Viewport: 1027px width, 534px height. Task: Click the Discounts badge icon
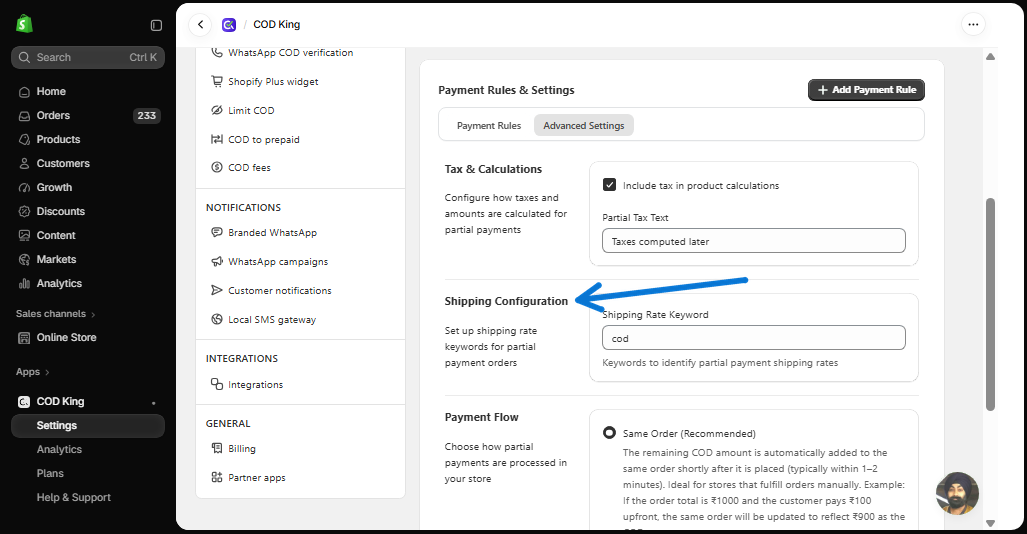tap(24, 212)
